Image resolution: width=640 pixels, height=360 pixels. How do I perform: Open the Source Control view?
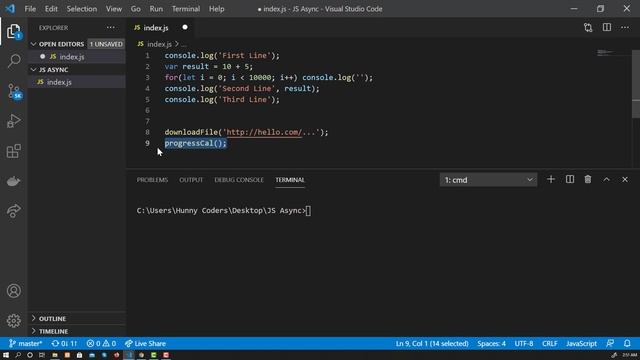[x=13, y=91]
